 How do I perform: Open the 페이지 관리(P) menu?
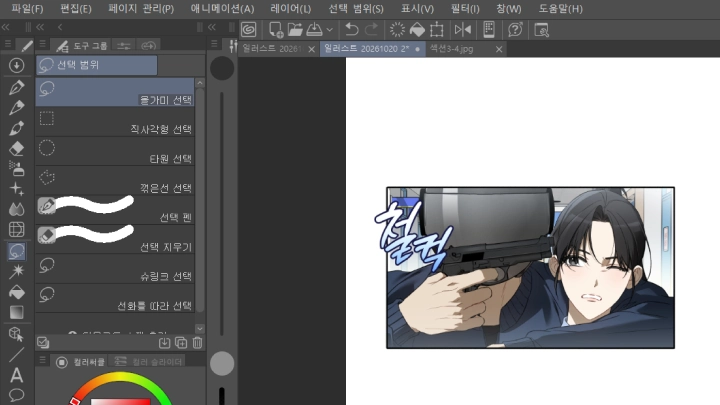click(141, 9)
